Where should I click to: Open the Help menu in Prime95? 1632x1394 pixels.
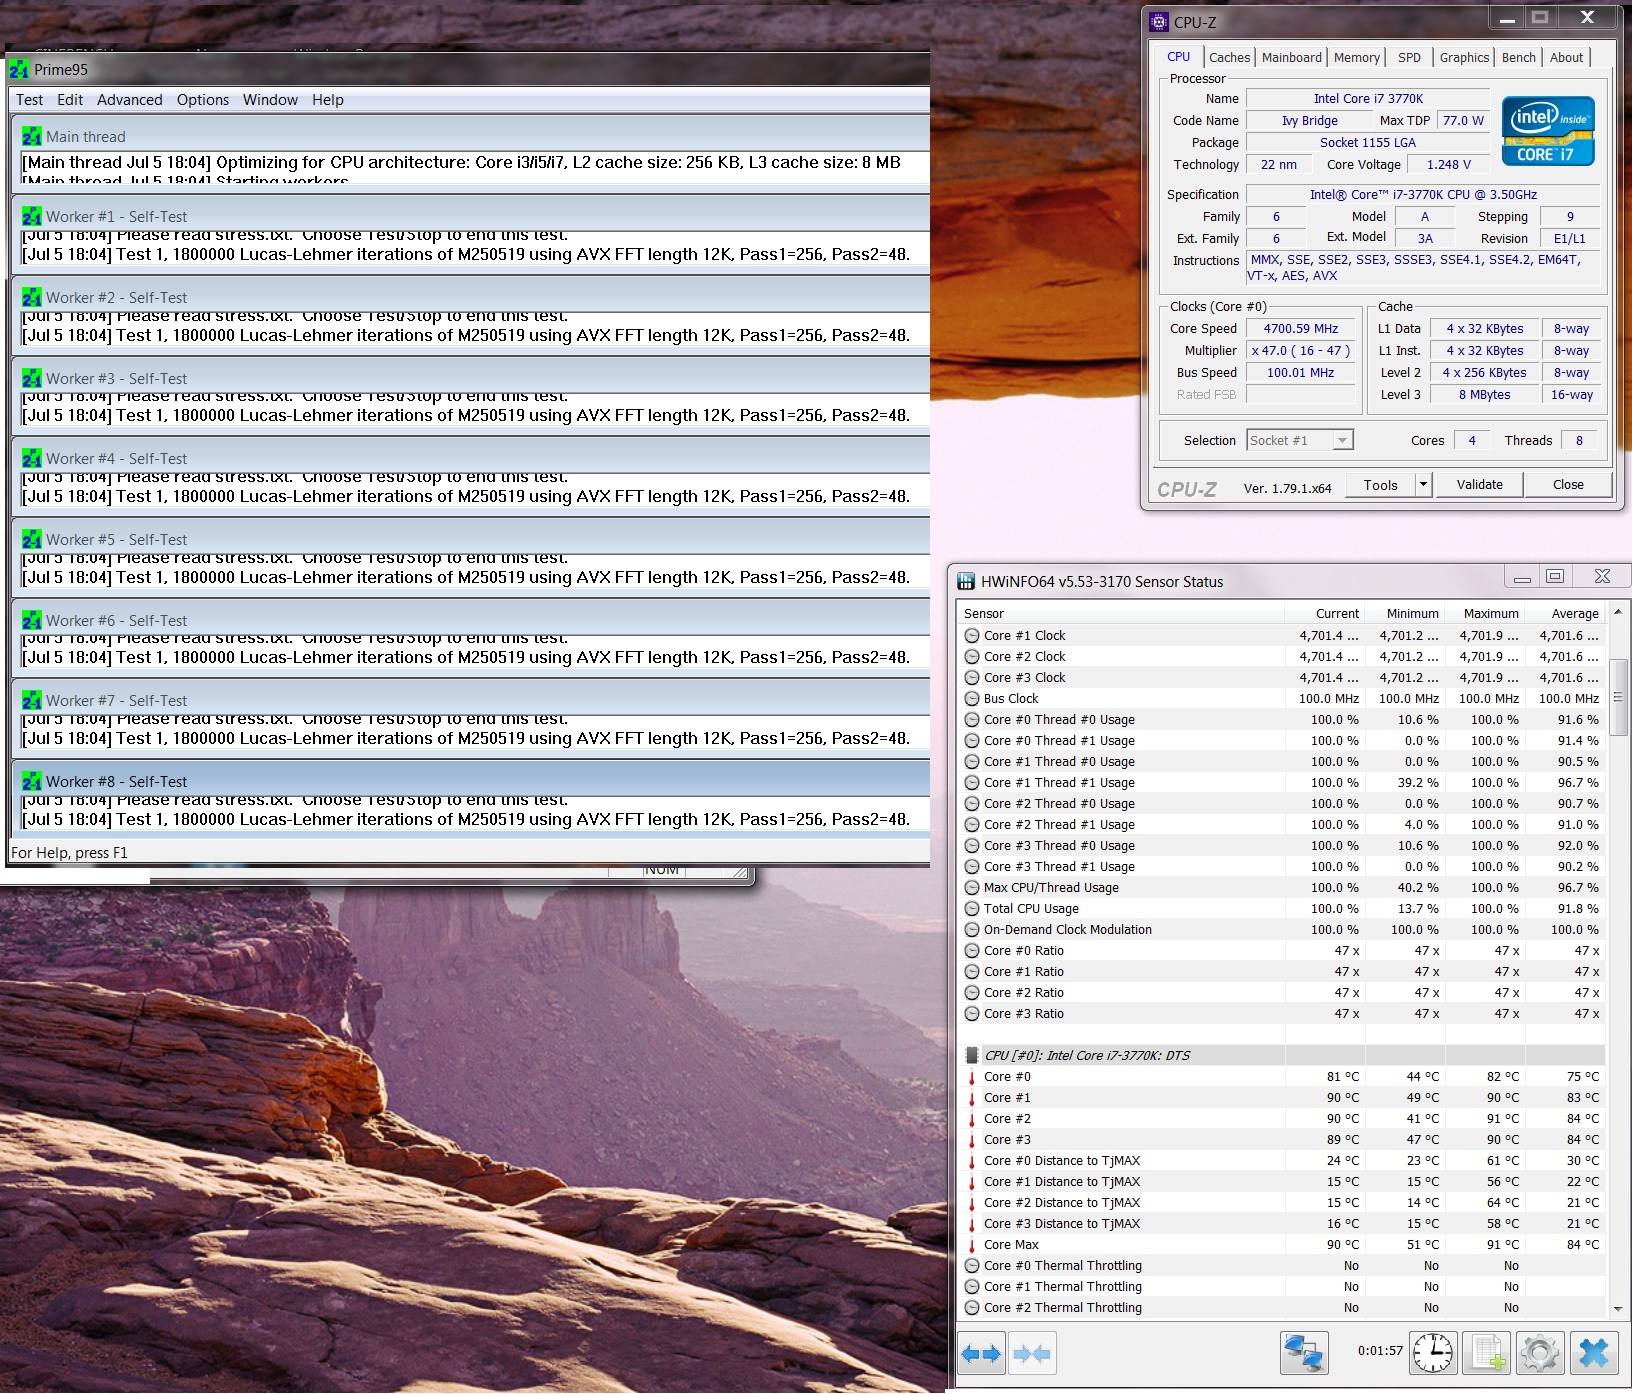[x=328, y=100]
